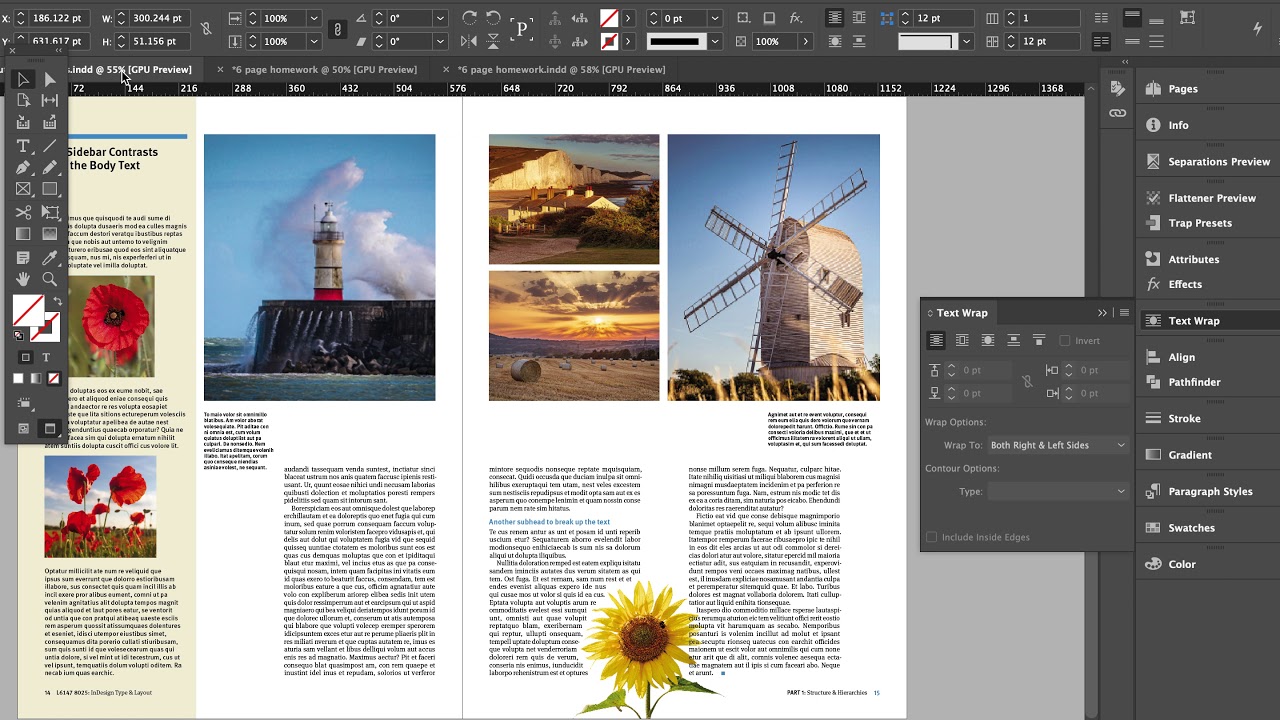This screenshot has height=720, width=1280.
Task: Enable Wrap Around Bounding Box
Action: [962, 341]
